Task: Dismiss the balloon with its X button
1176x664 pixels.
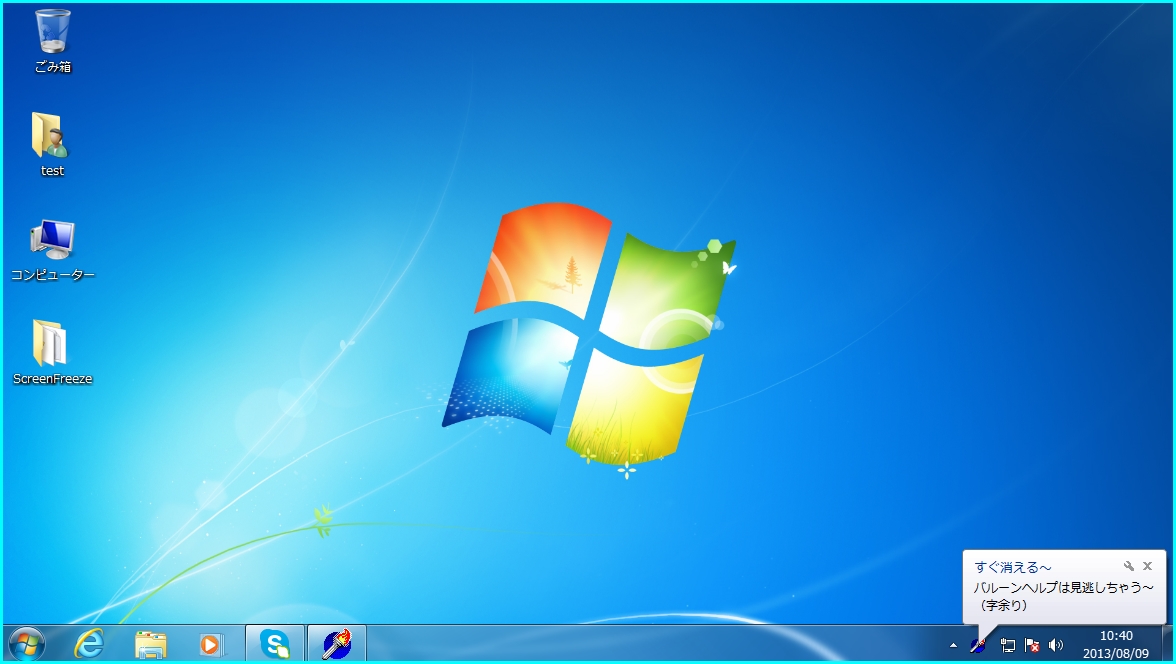Action: pos(1146,565)
